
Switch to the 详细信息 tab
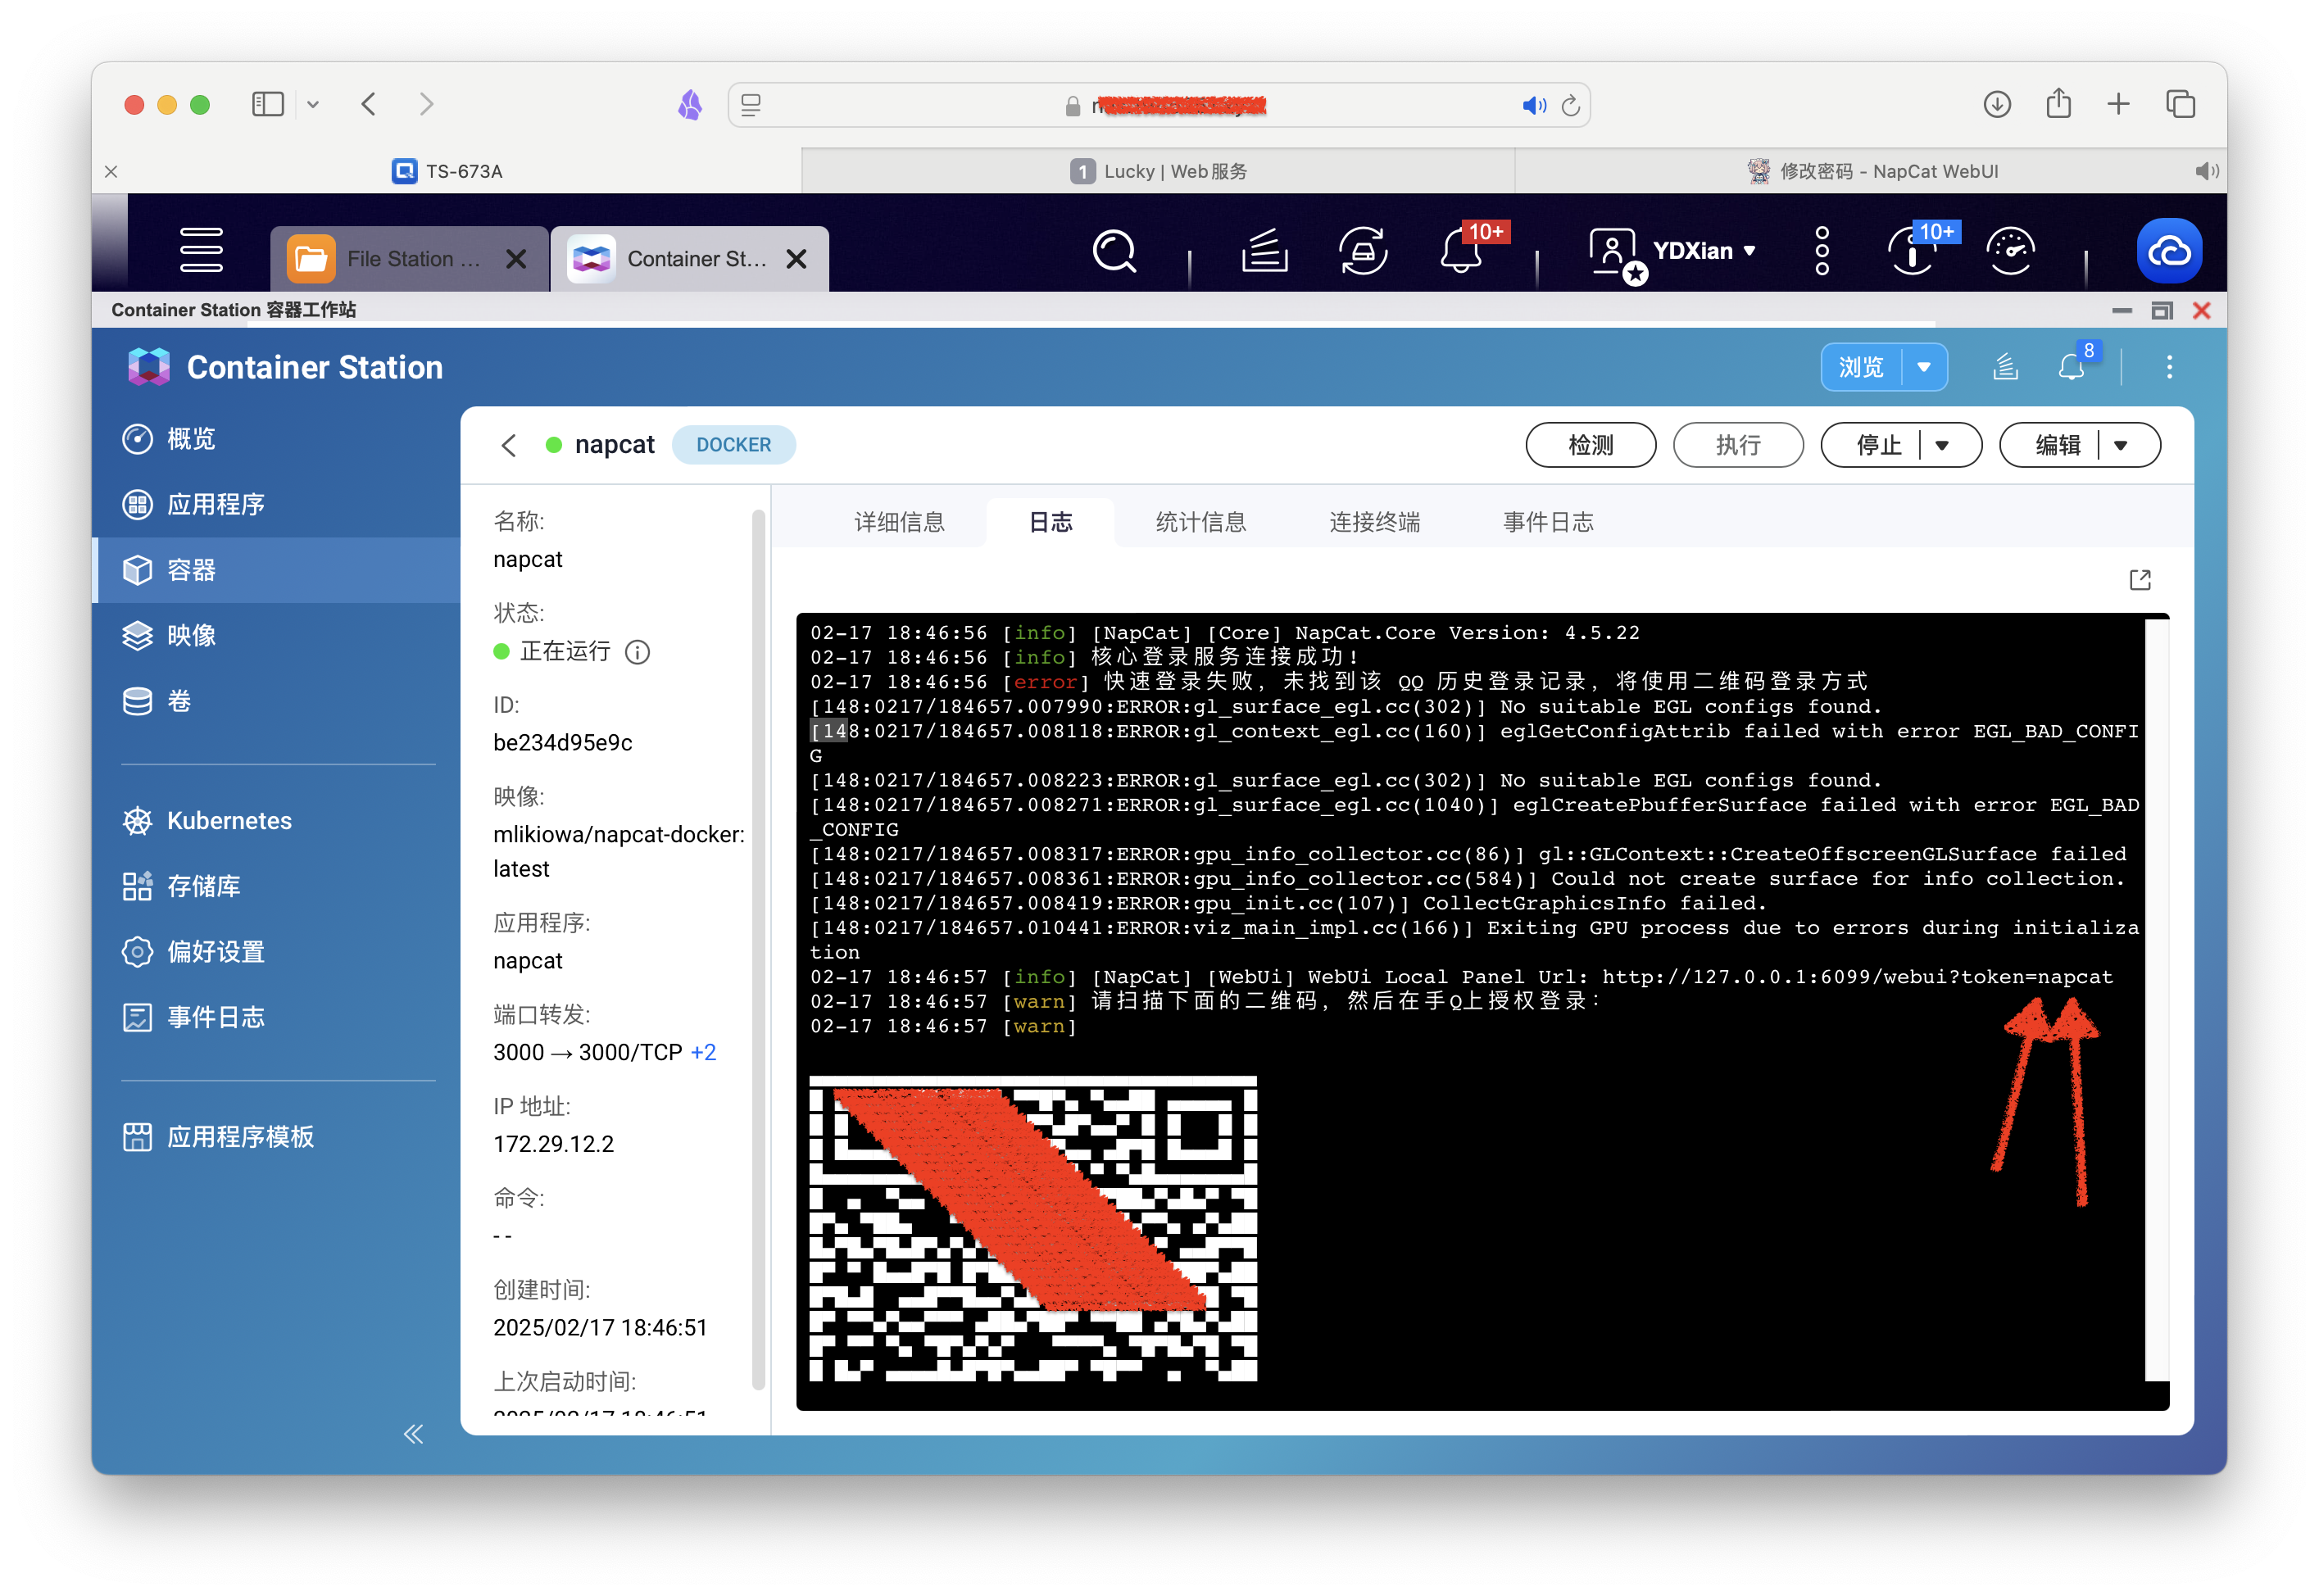click(899, 522)
